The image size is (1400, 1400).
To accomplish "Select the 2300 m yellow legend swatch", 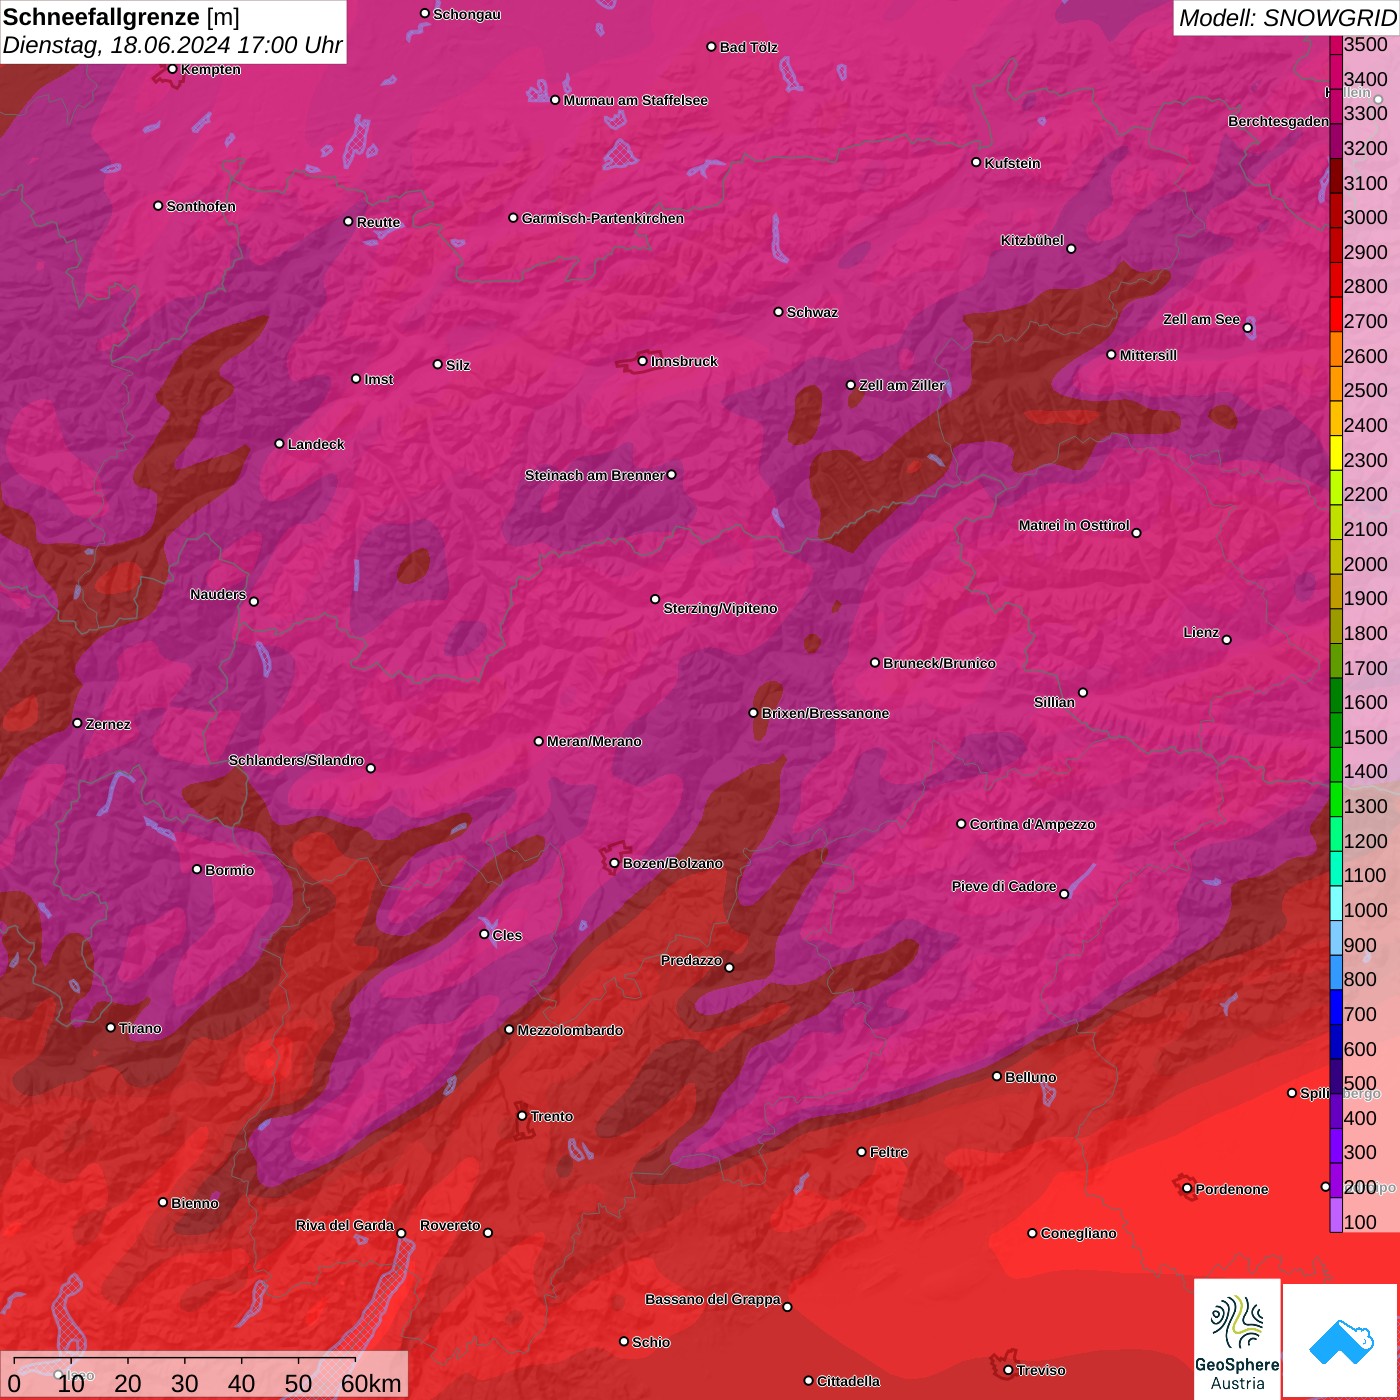I will click(x=1335, y=452).
